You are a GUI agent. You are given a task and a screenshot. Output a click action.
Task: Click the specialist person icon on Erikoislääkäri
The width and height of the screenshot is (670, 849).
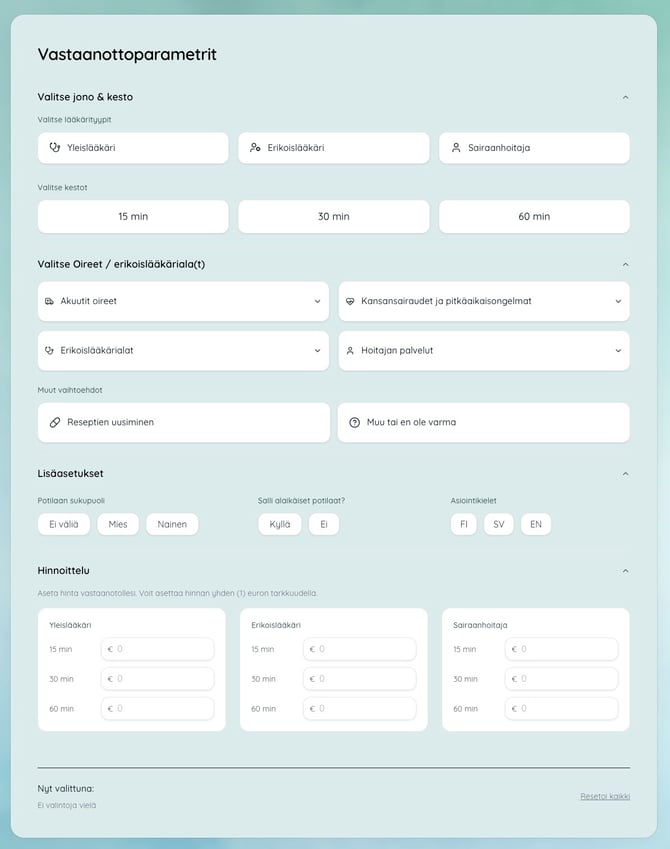[255, 147]
